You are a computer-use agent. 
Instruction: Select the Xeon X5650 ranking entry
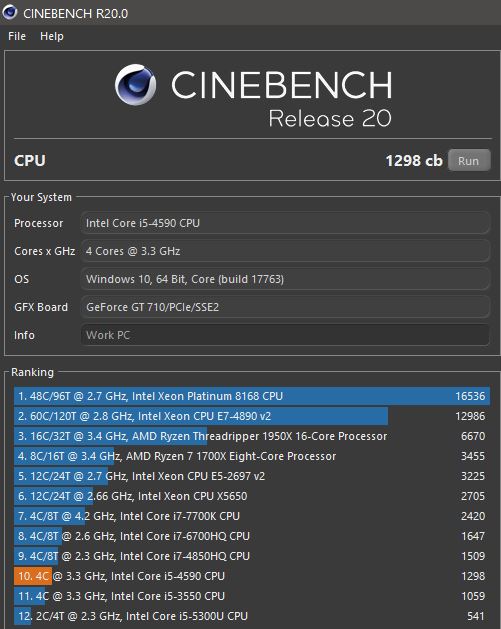tap(252, 496)
